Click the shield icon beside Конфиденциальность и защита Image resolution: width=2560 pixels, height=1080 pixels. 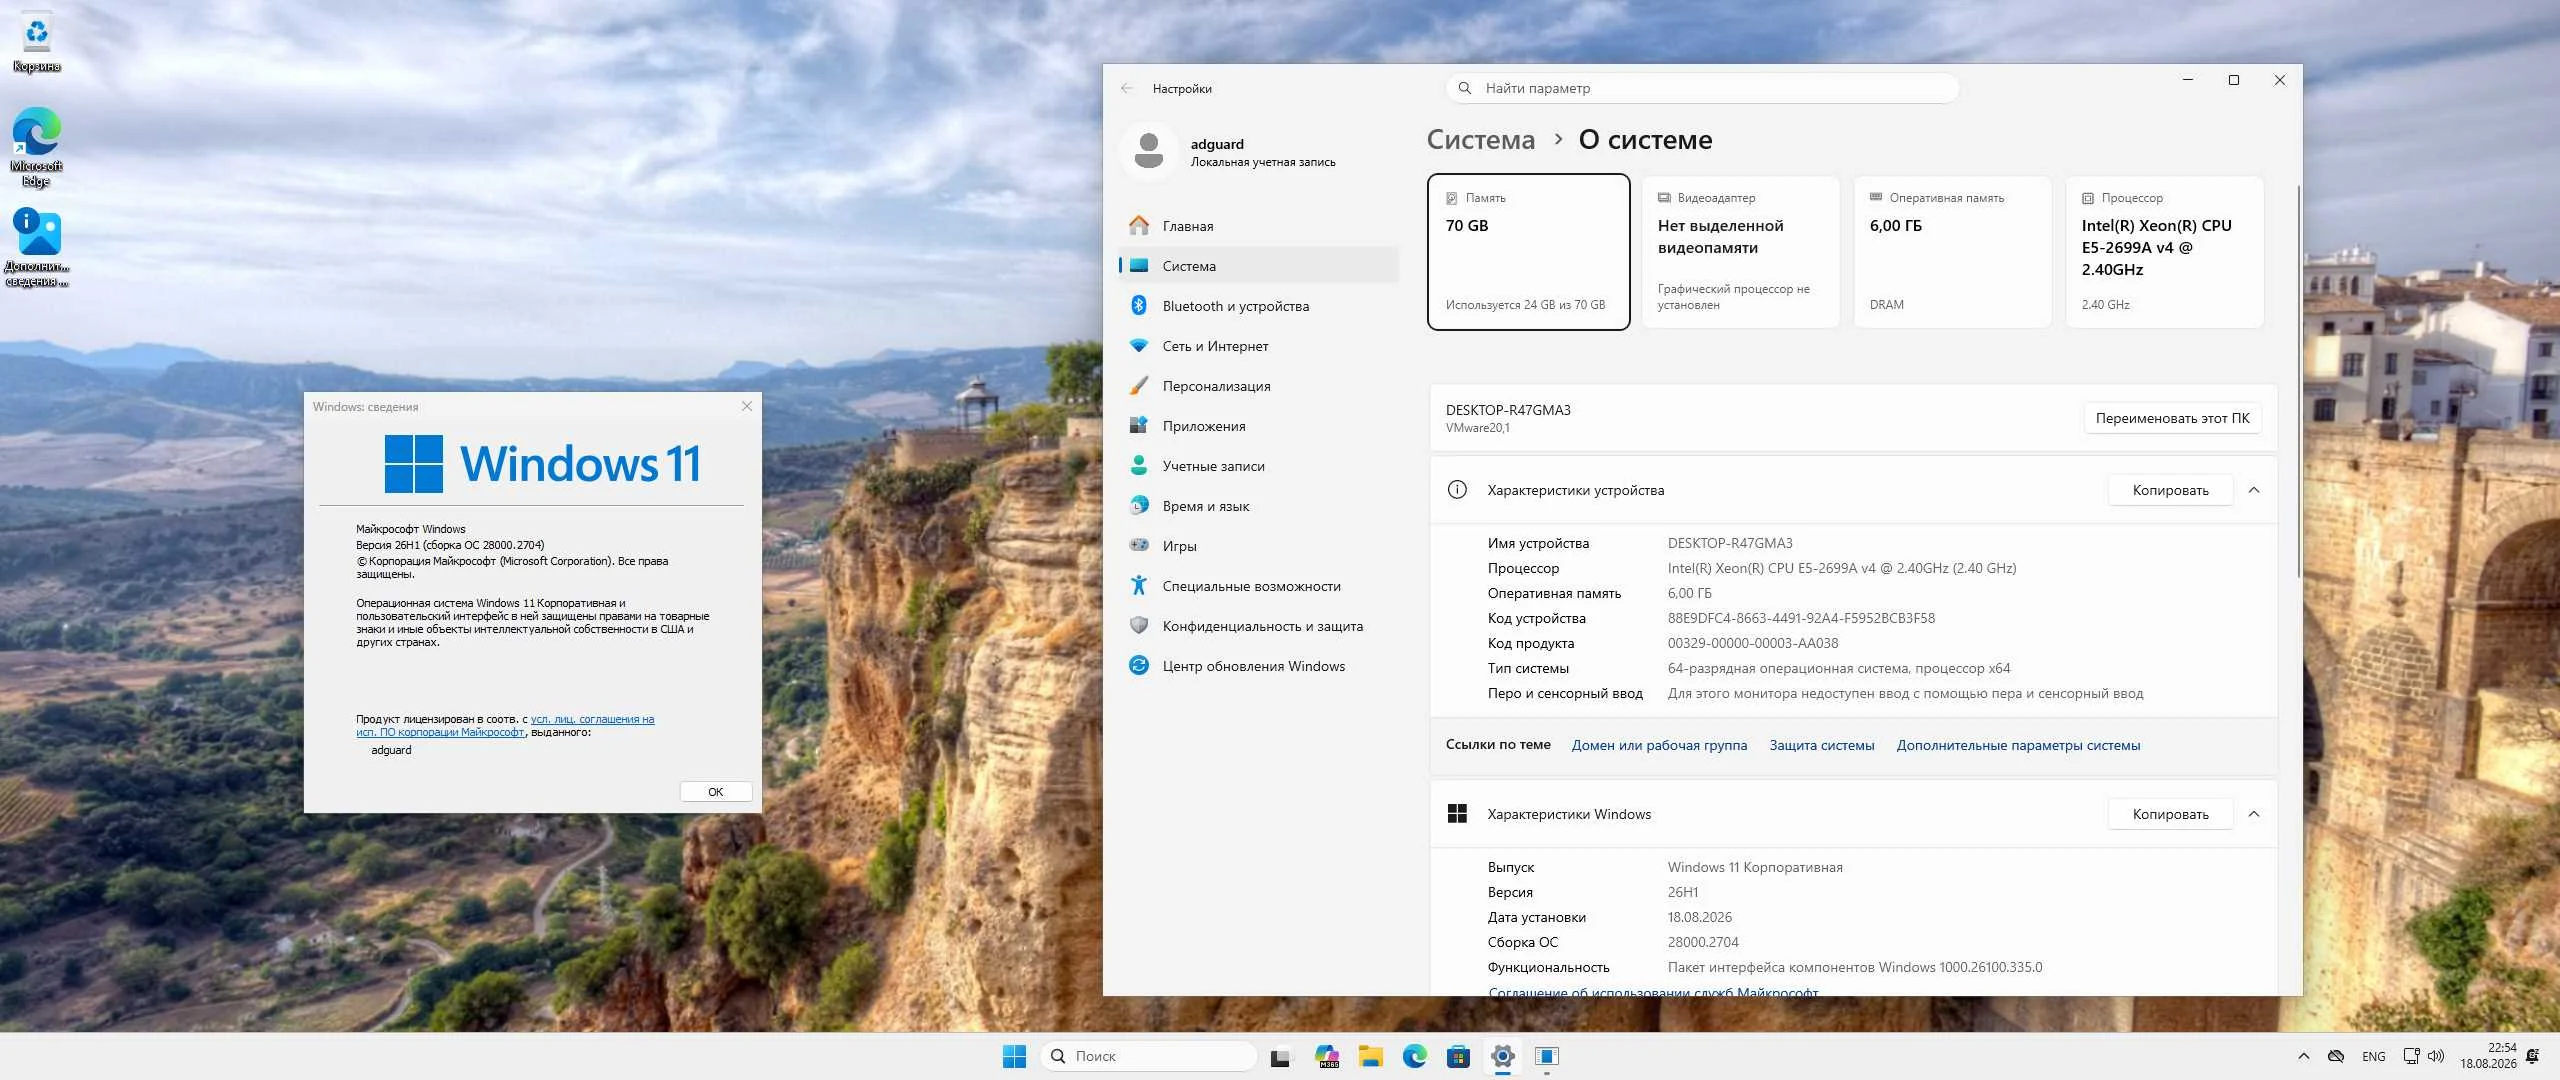1139,626
